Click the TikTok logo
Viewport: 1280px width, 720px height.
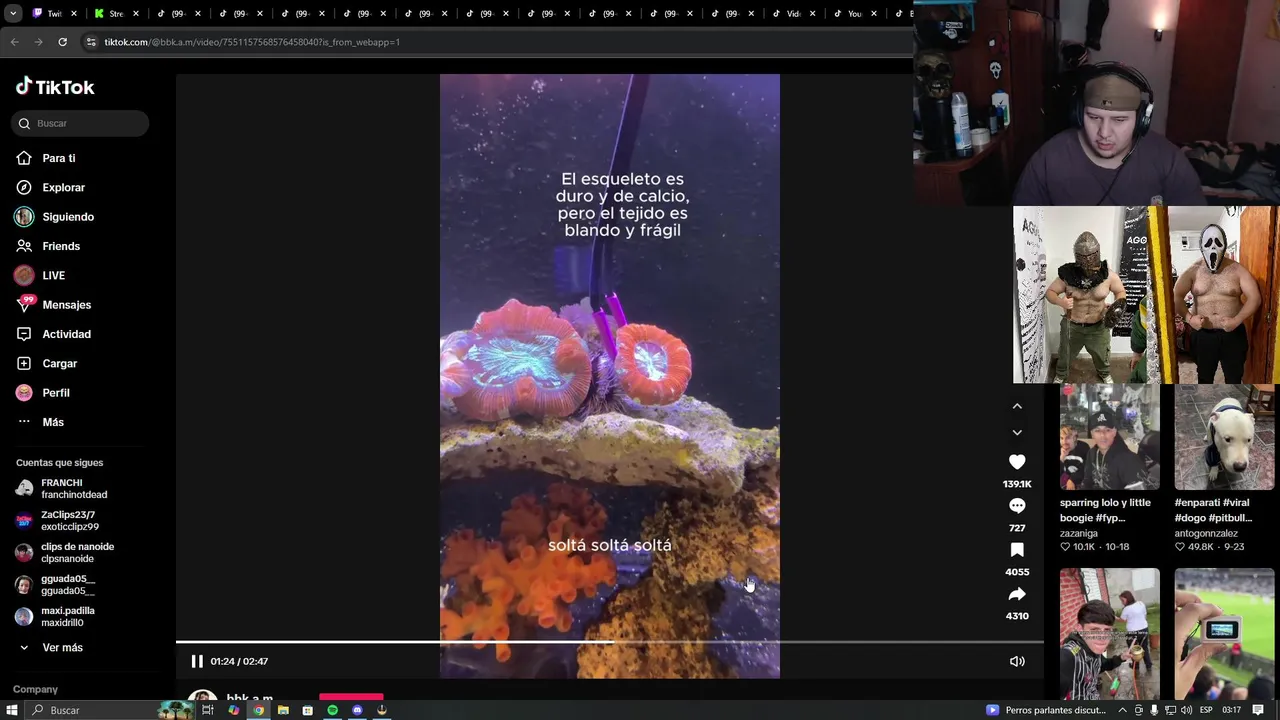[55, 87]
